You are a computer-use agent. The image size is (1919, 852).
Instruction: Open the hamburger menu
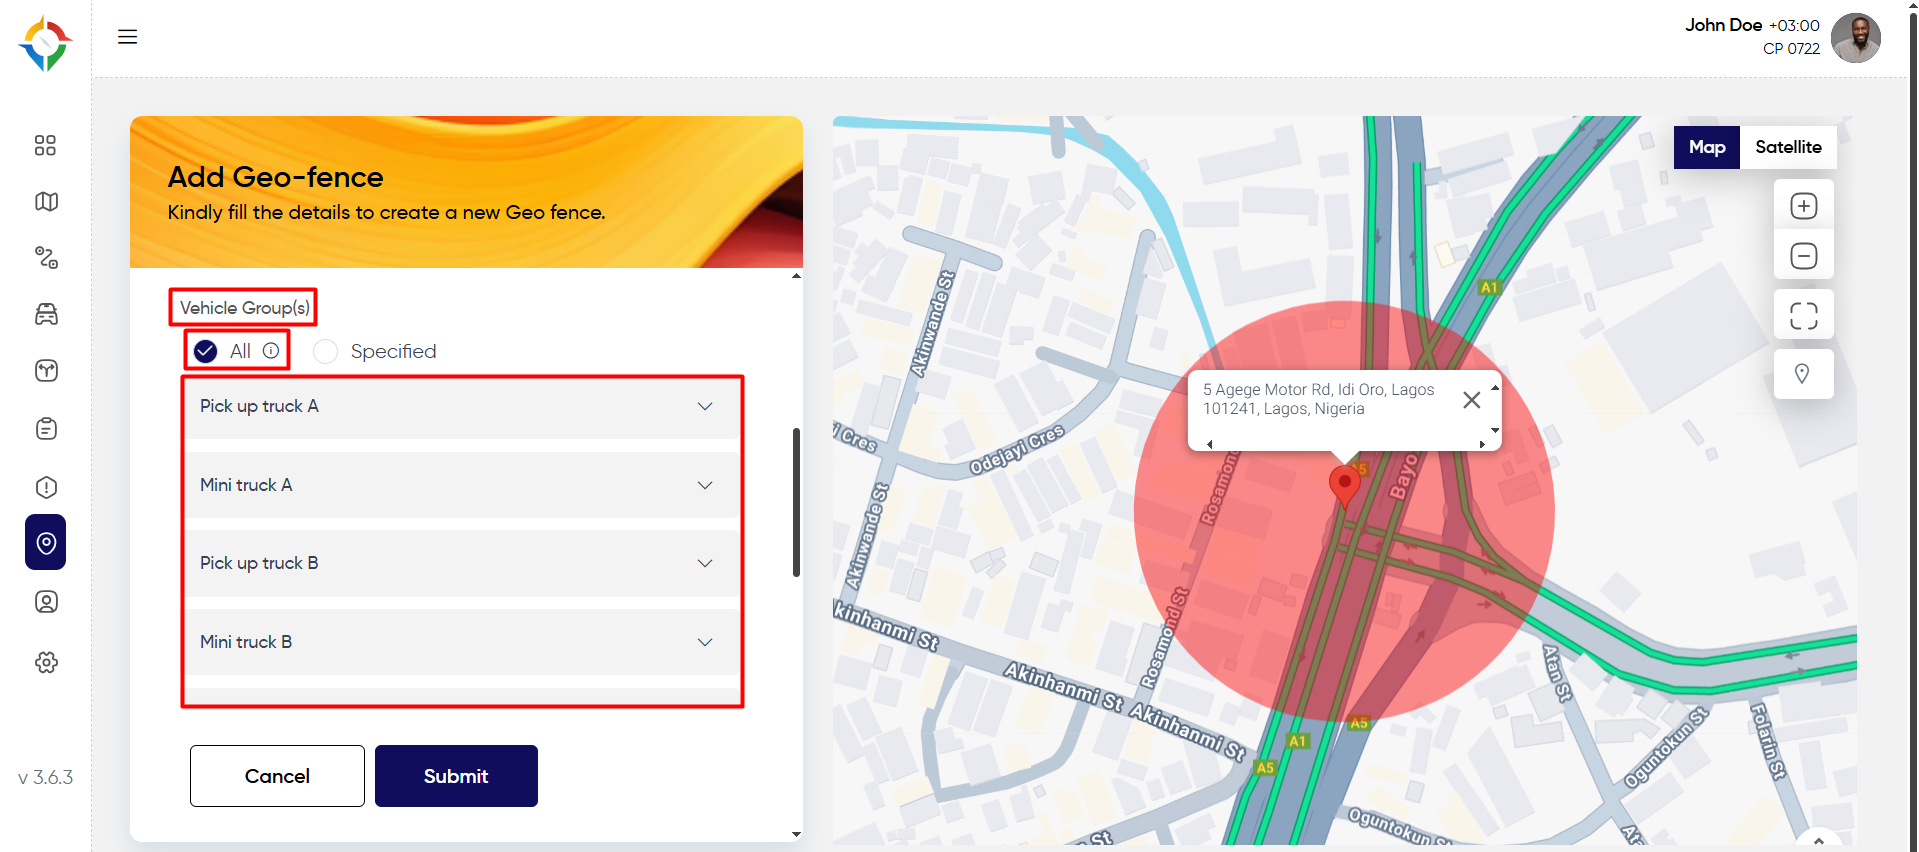coord(127,37)
